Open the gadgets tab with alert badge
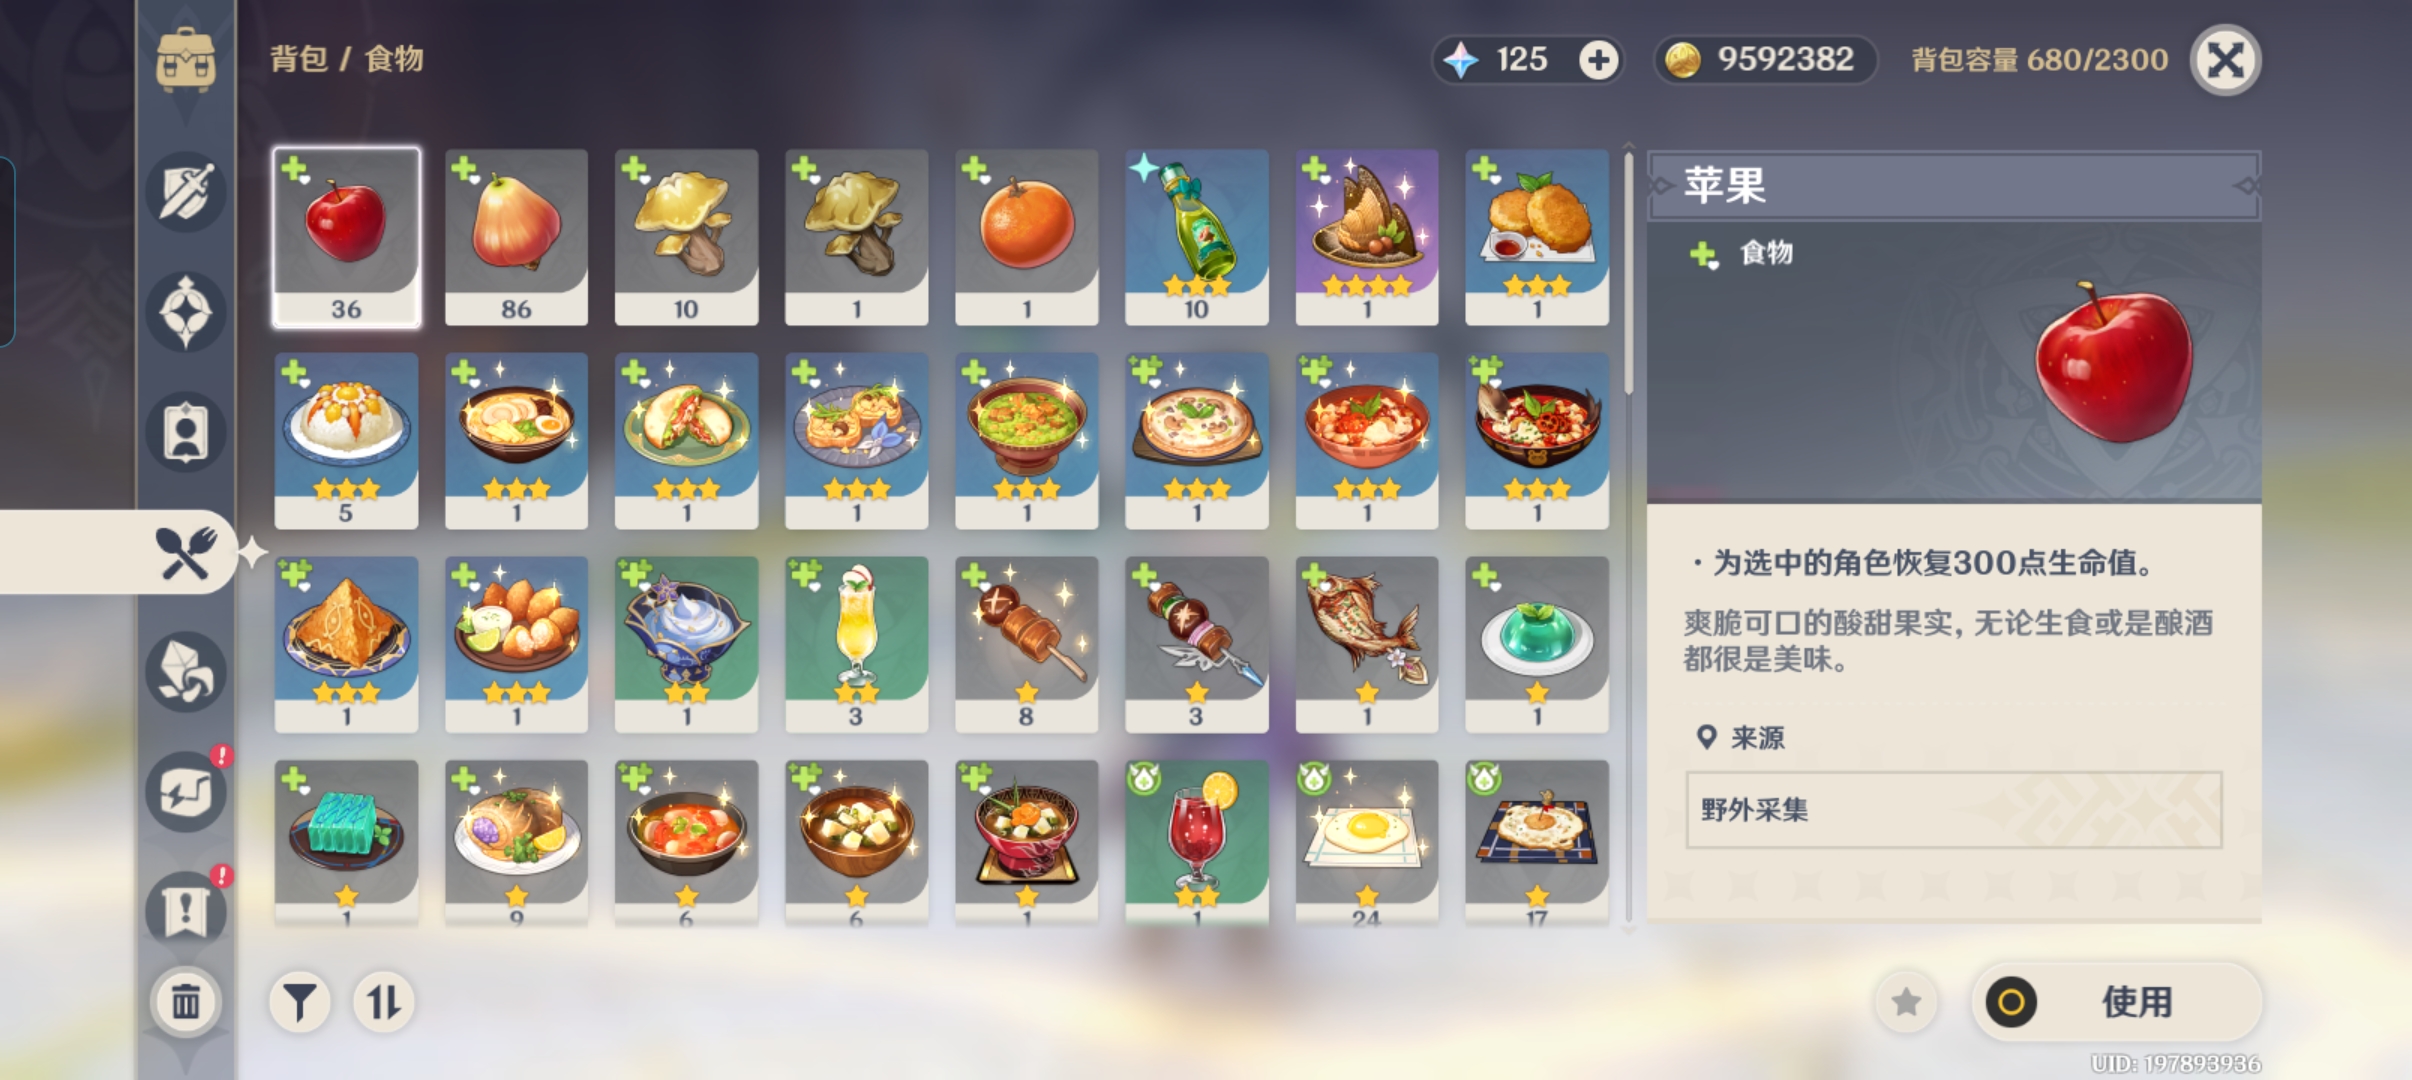The width and height of the screenshot is (2412, 1080). coord(186,792)
